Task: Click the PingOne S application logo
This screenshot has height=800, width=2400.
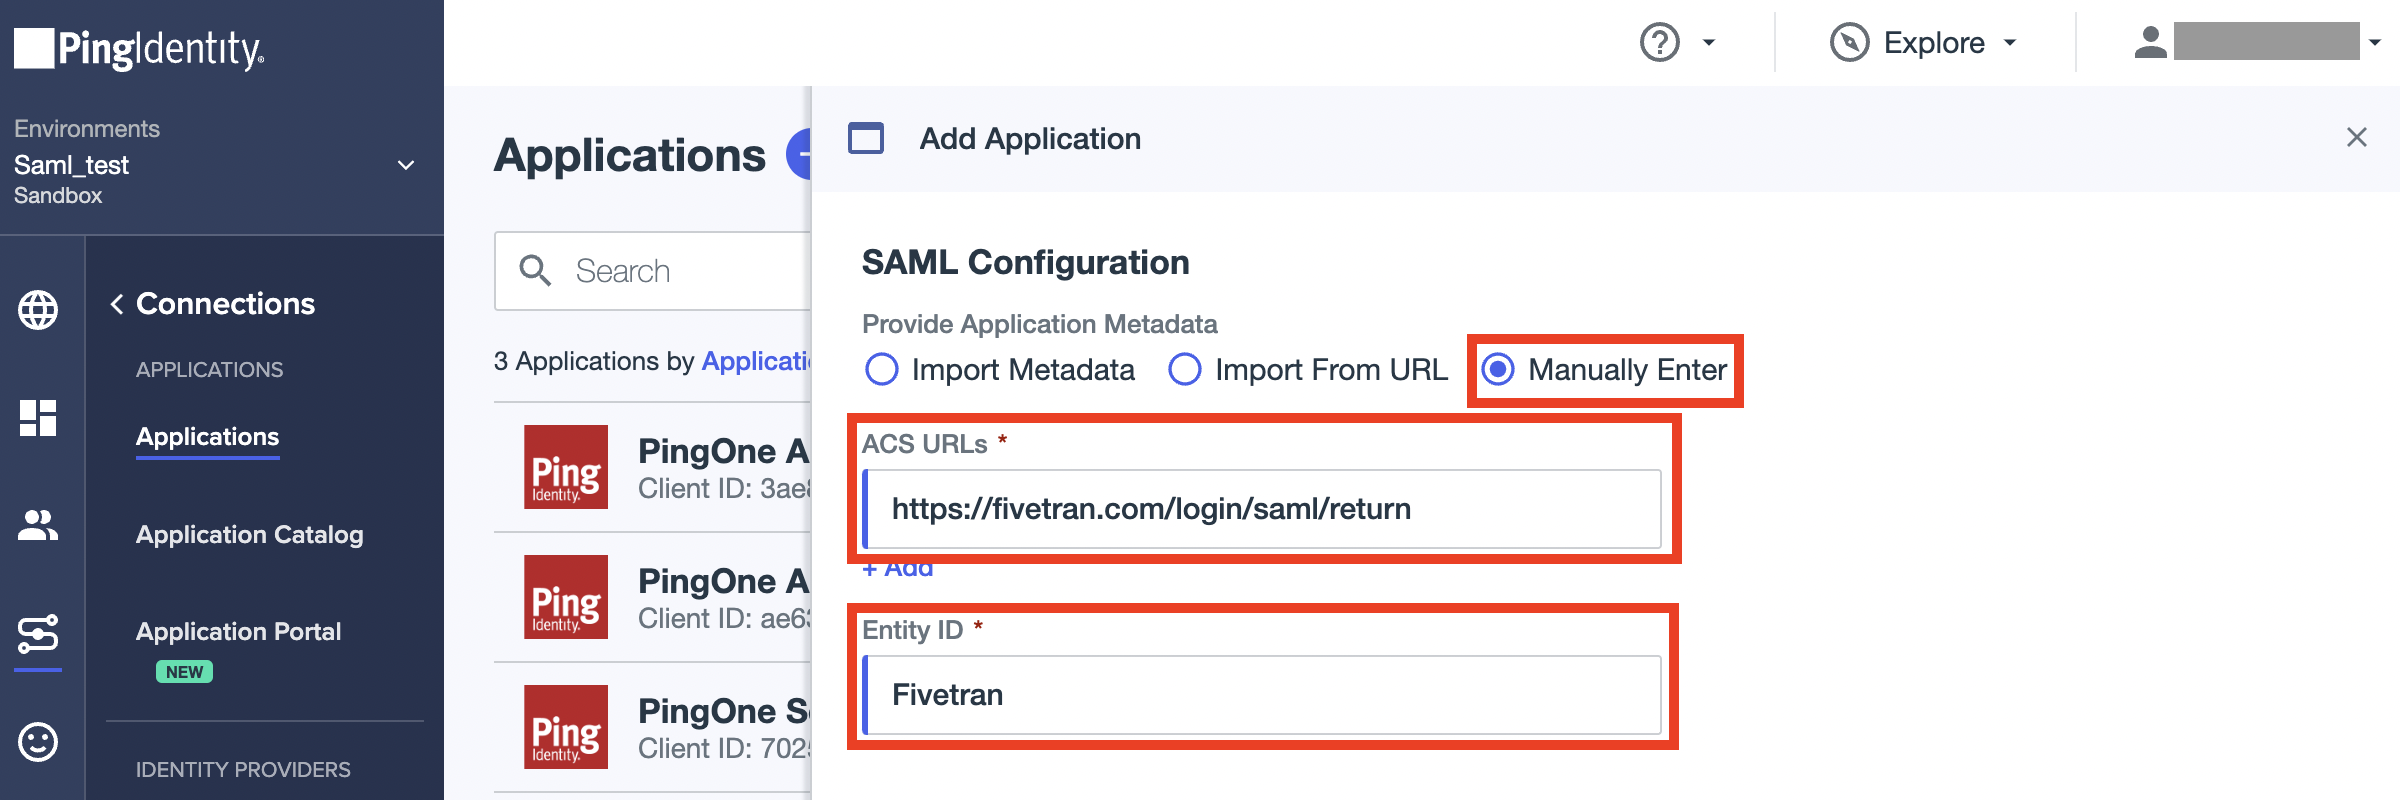Action: [x=566, y=727]
